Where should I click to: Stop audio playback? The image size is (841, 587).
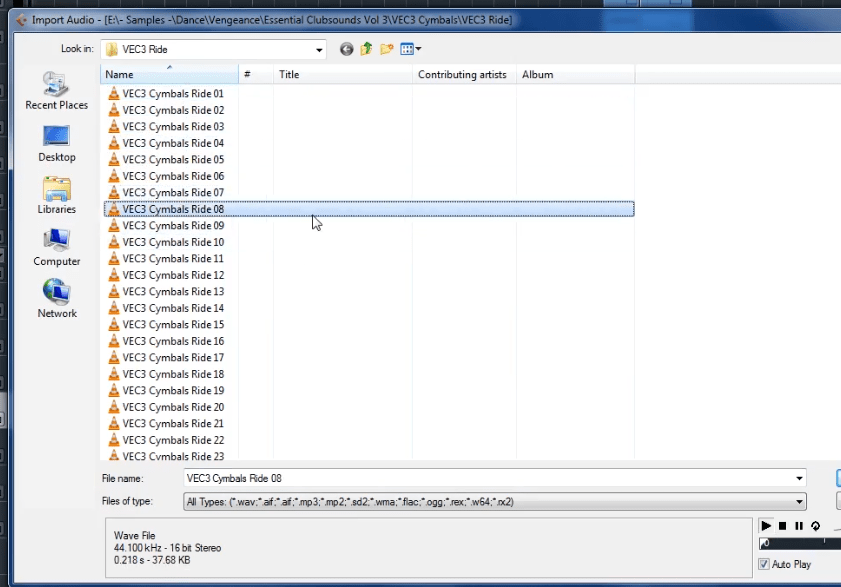783,525
